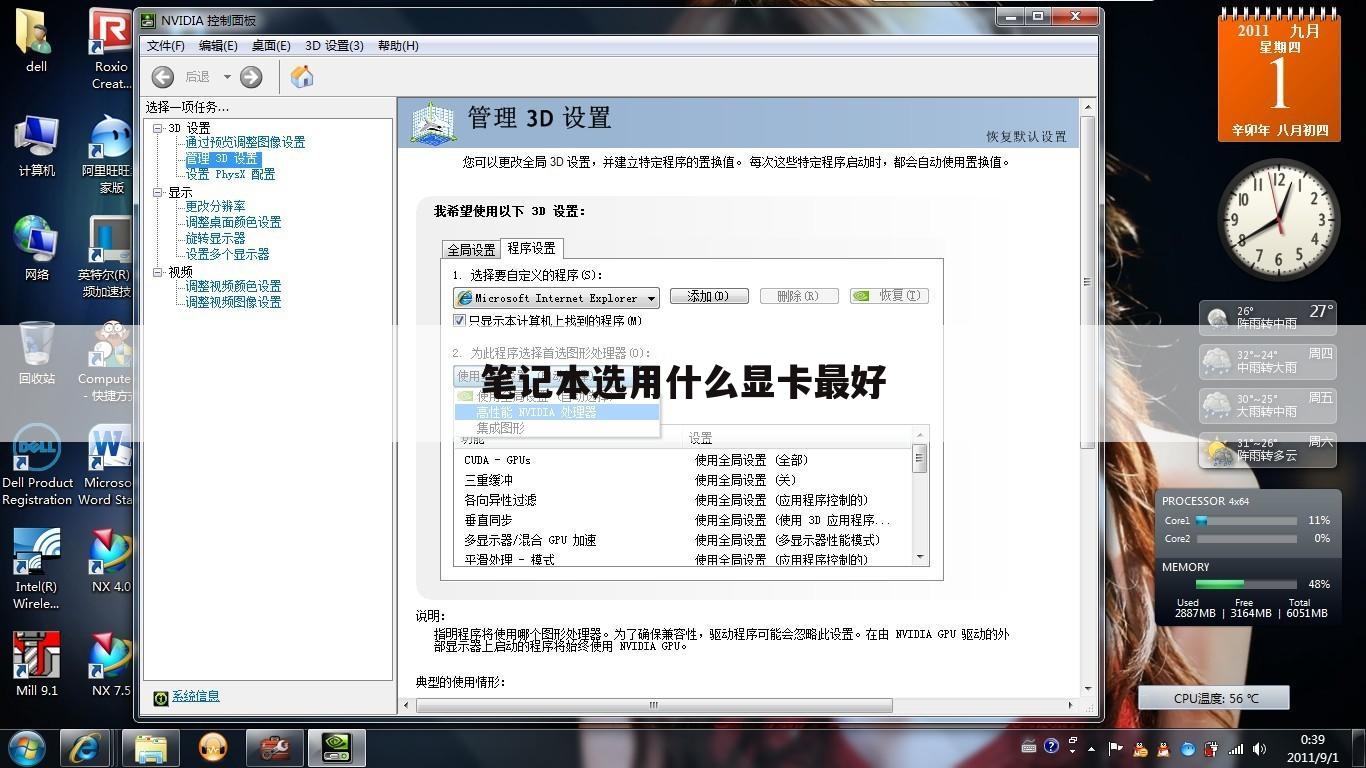Select the Roxio Creator desktop shortcut
1366x768 pixels.
[x=111, y=48]
